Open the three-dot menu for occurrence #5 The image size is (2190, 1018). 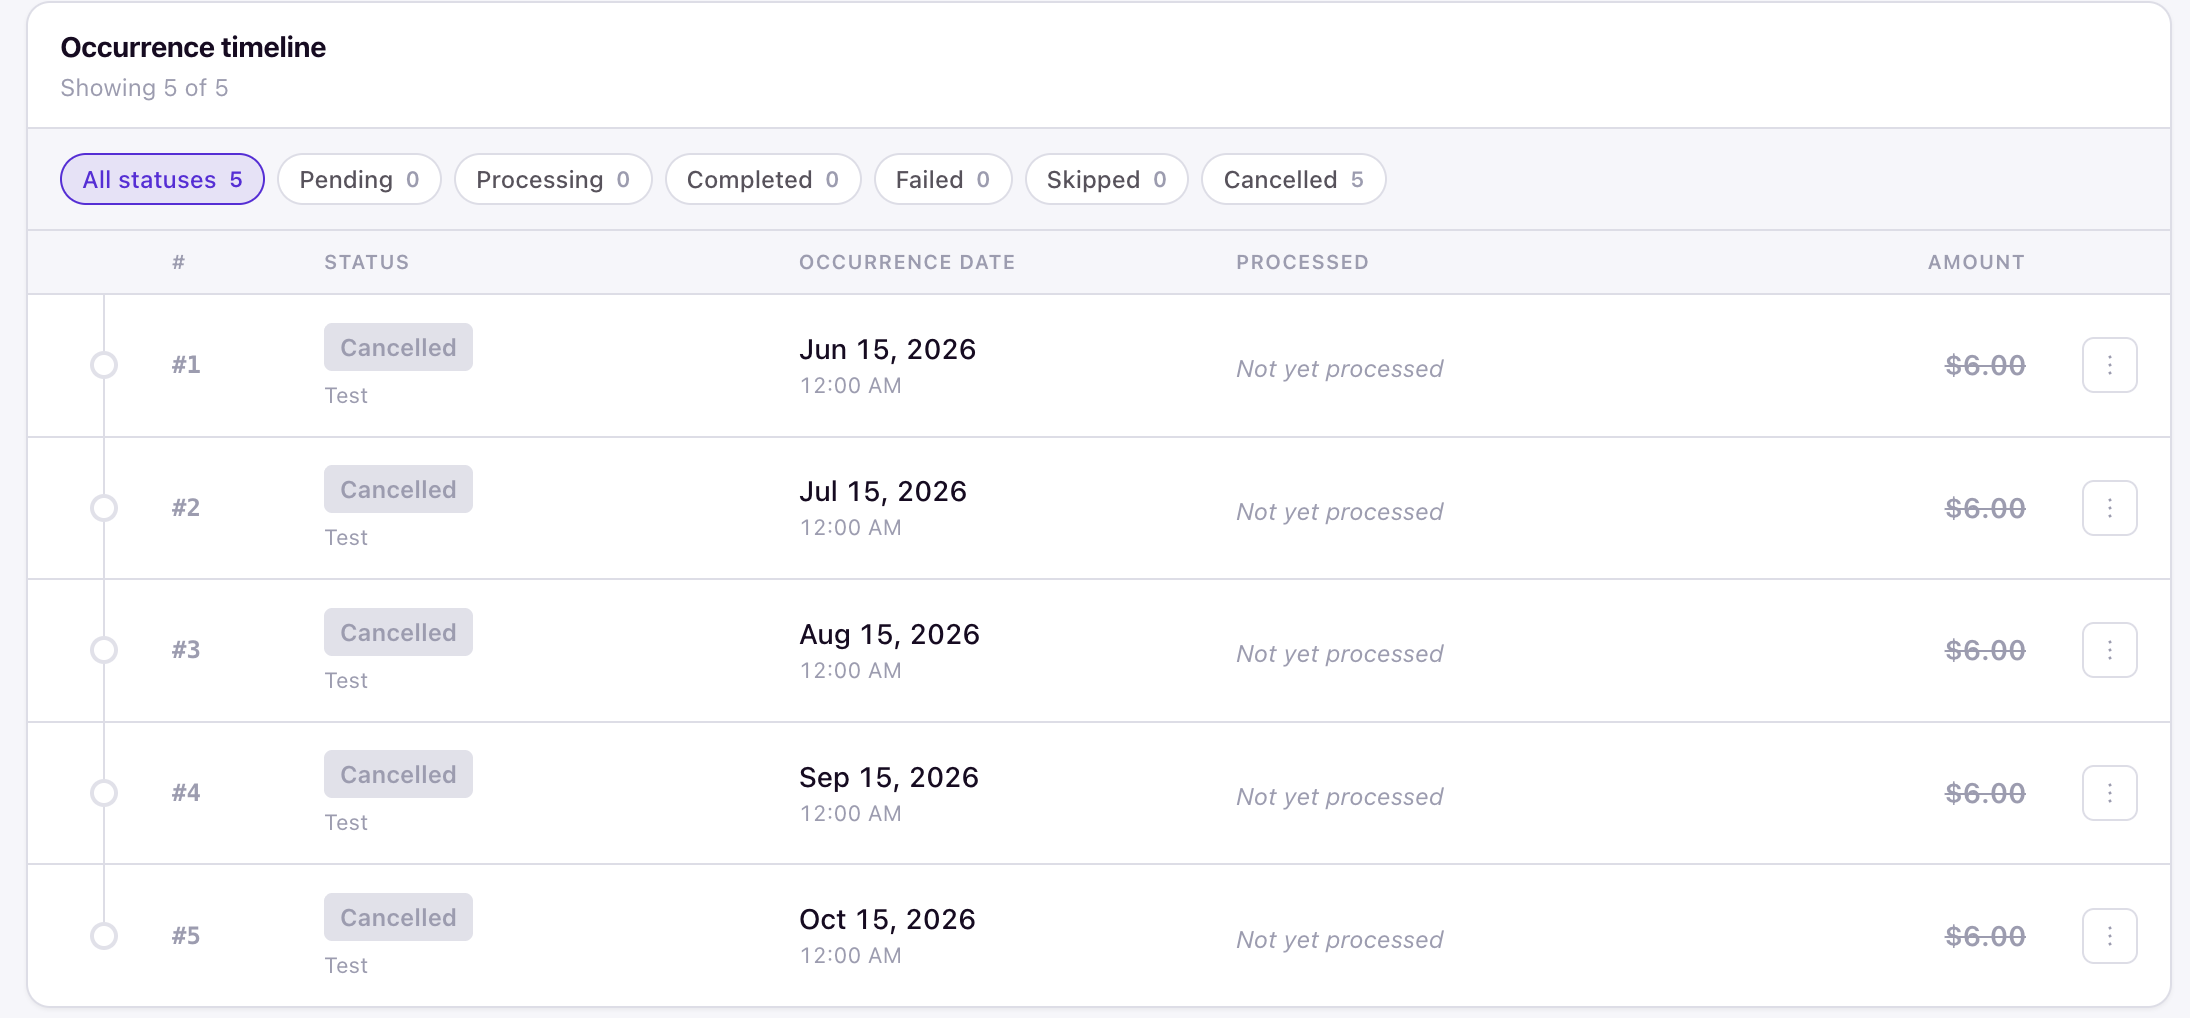[x=2109, y=936]
